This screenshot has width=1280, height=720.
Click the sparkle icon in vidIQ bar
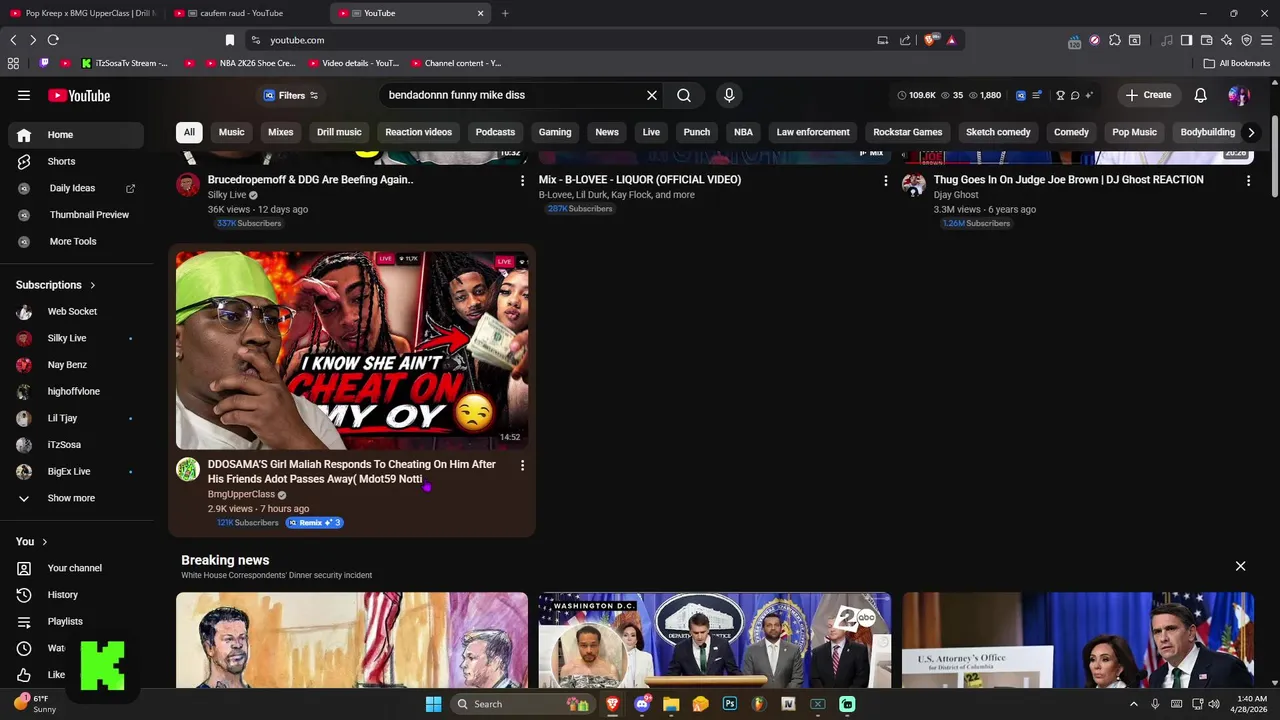[x=1089, y=95]
